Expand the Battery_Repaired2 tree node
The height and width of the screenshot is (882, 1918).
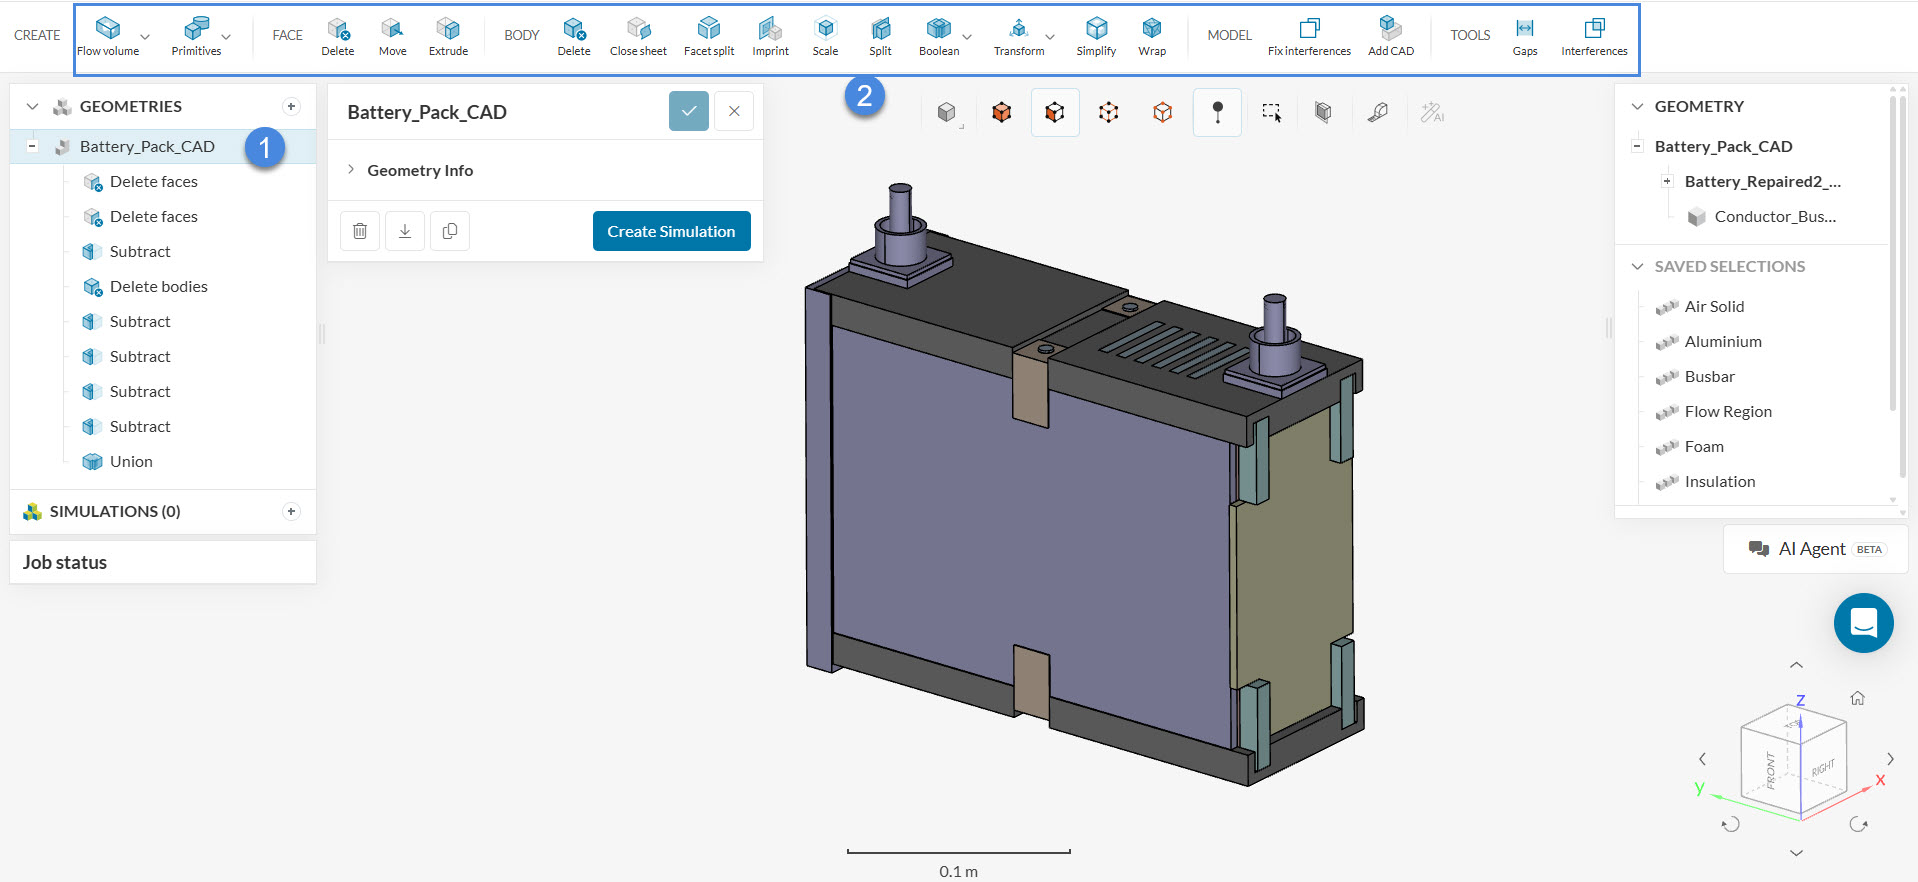tap(1667, 181)
